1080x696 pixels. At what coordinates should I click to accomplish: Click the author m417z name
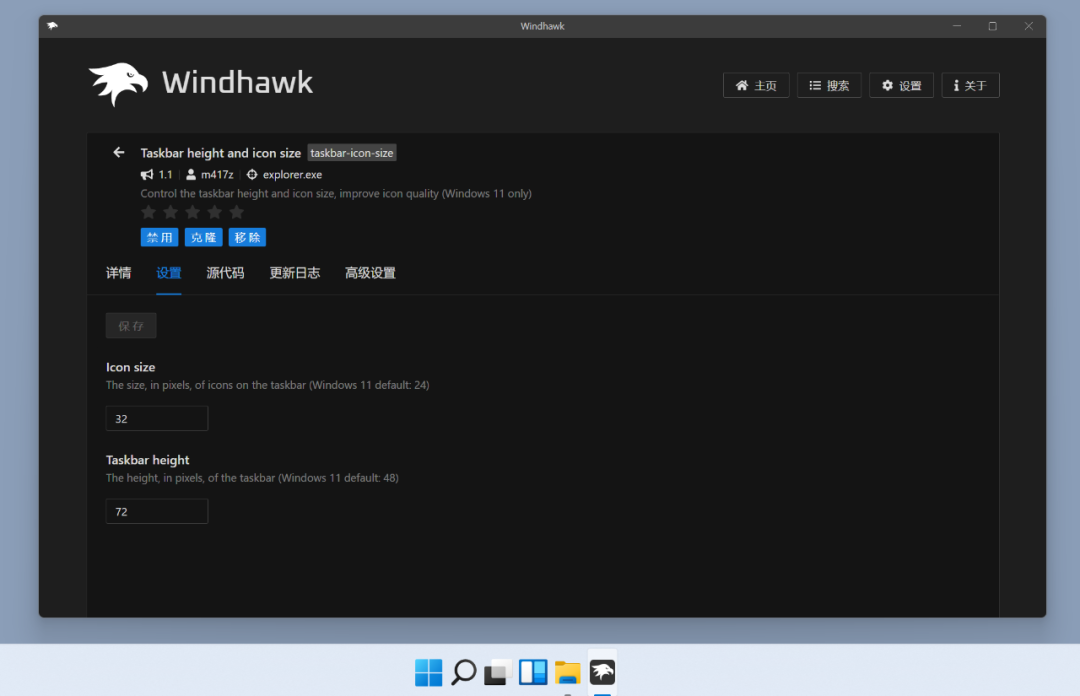[217, 174]
